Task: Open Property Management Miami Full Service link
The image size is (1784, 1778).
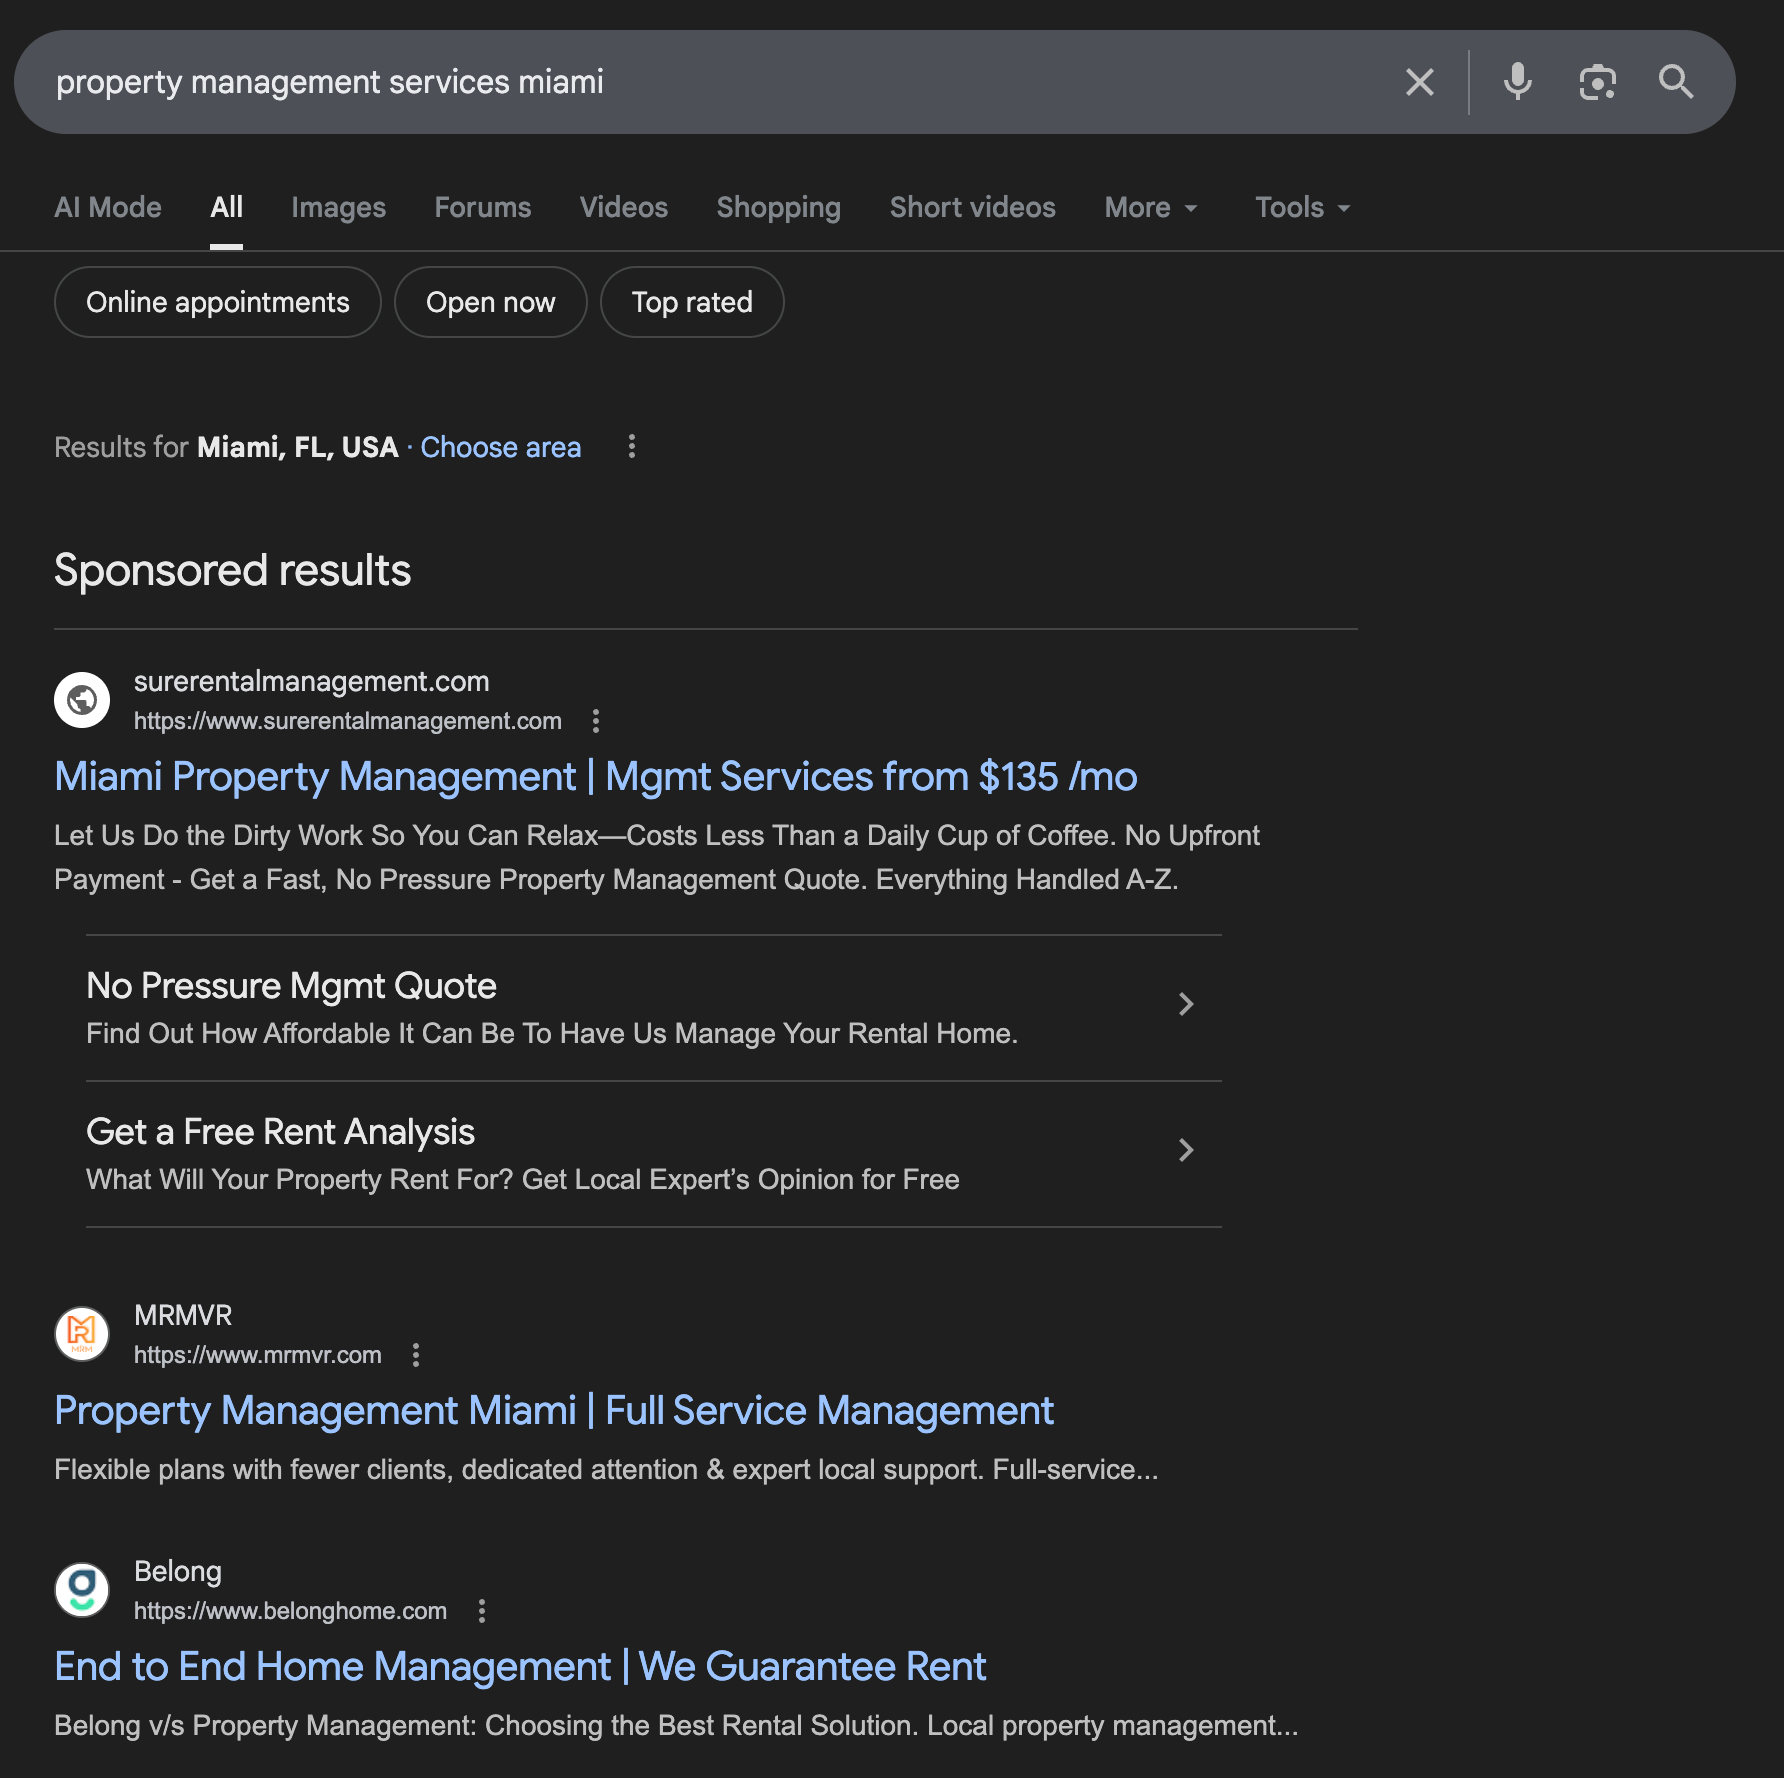Action: point(554,1411)
